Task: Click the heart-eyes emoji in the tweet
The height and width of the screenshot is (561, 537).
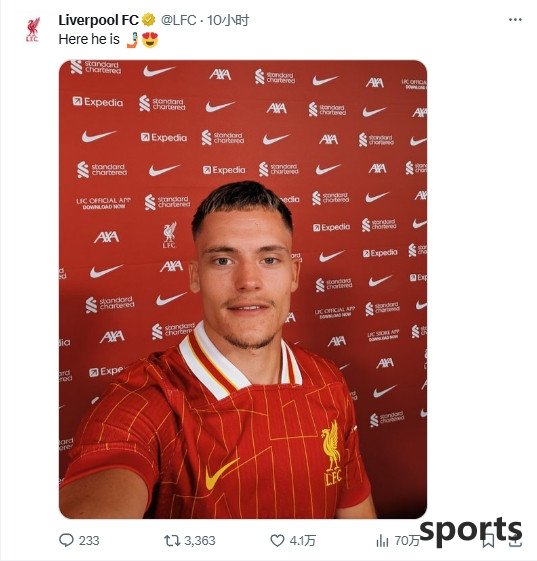Action: [x=150, y=39]
